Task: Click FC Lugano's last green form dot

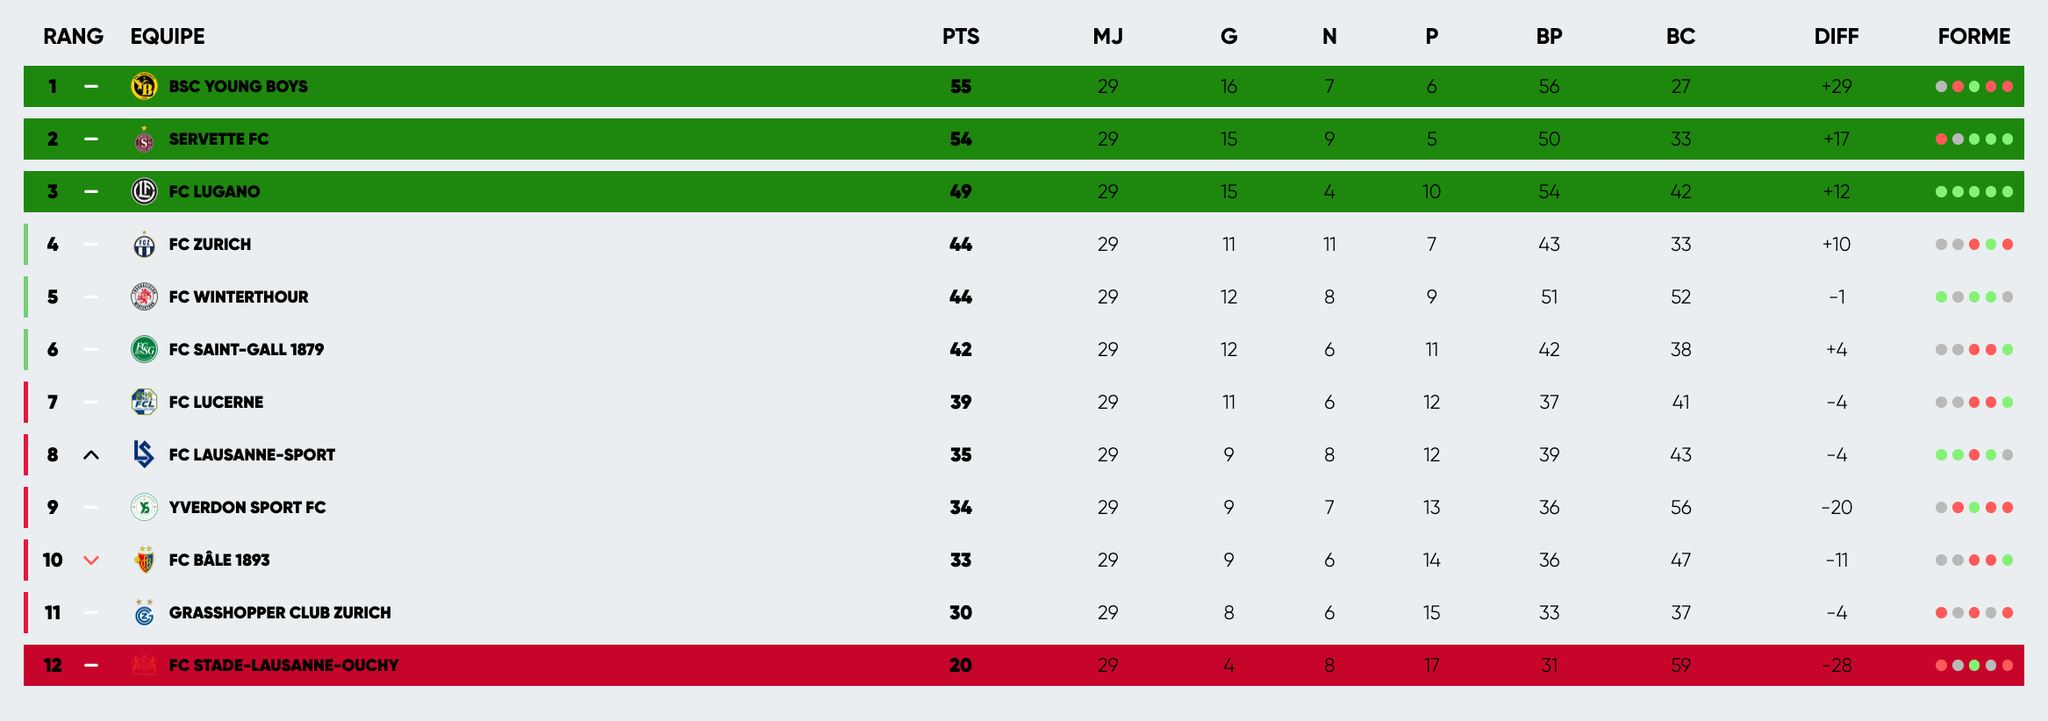Action: point(2007,192)
